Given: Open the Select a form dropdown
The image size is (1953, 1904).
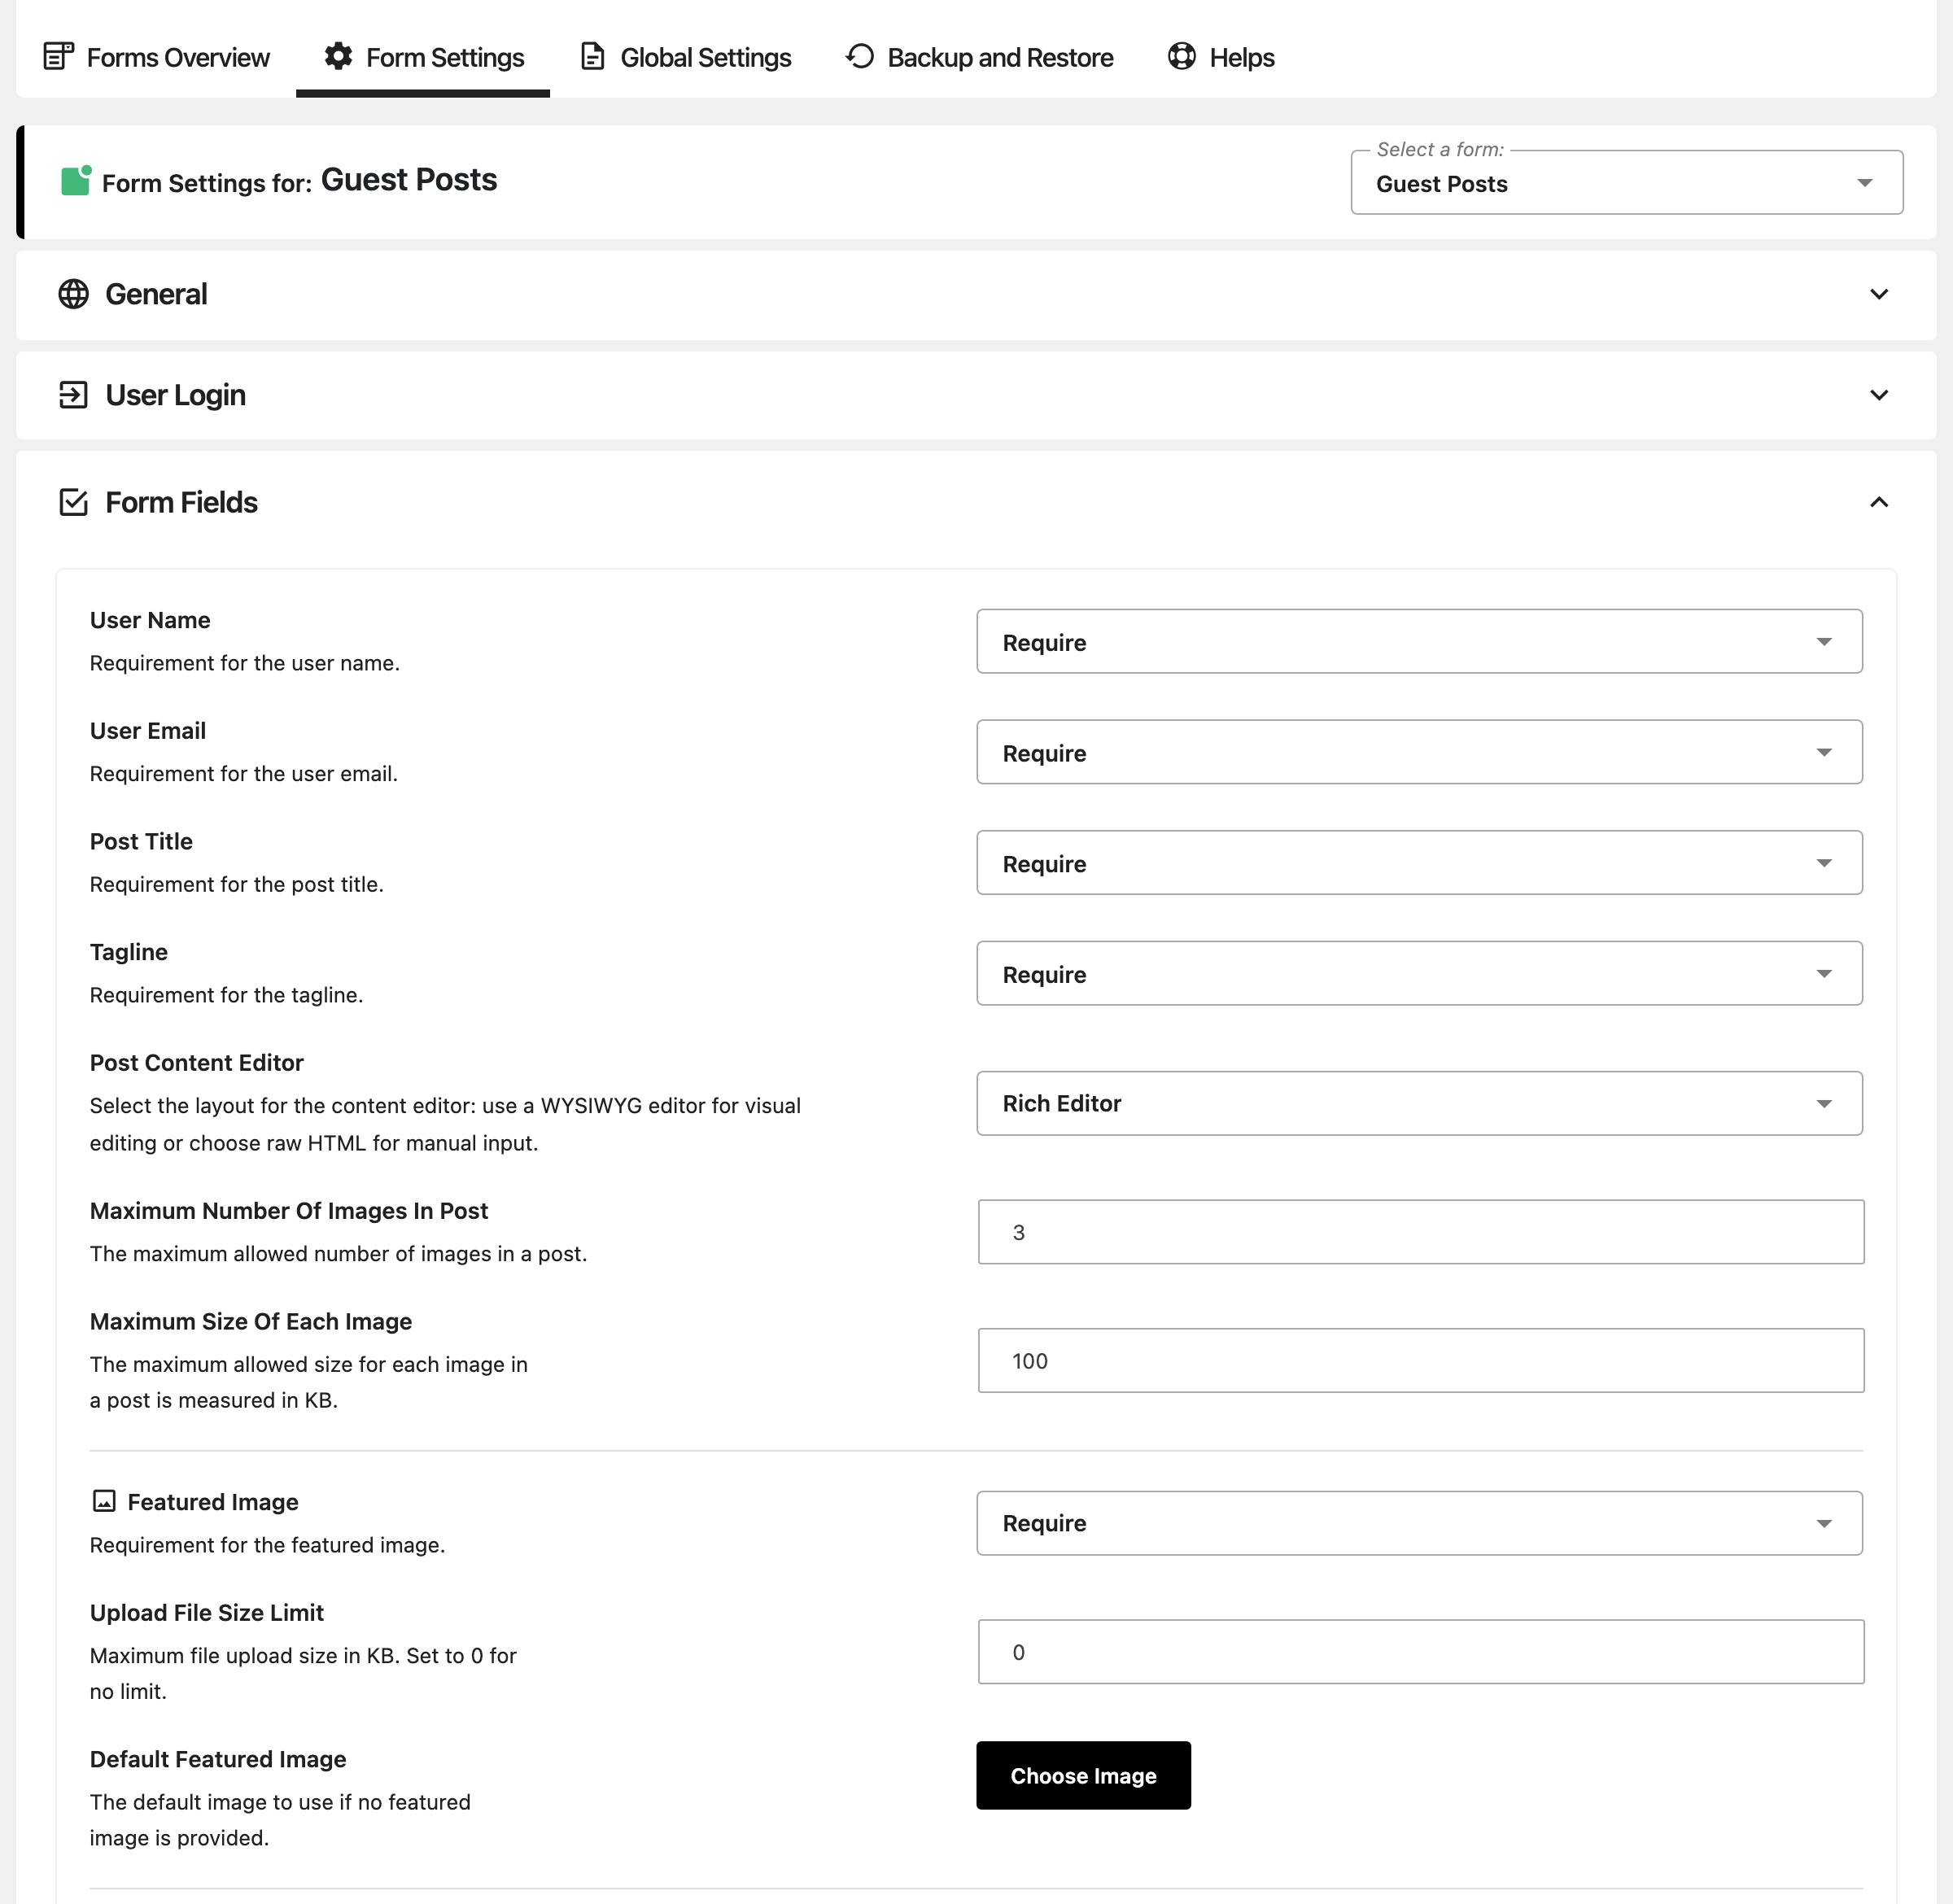Looking at the screenshot, I should click(1626, 183).
